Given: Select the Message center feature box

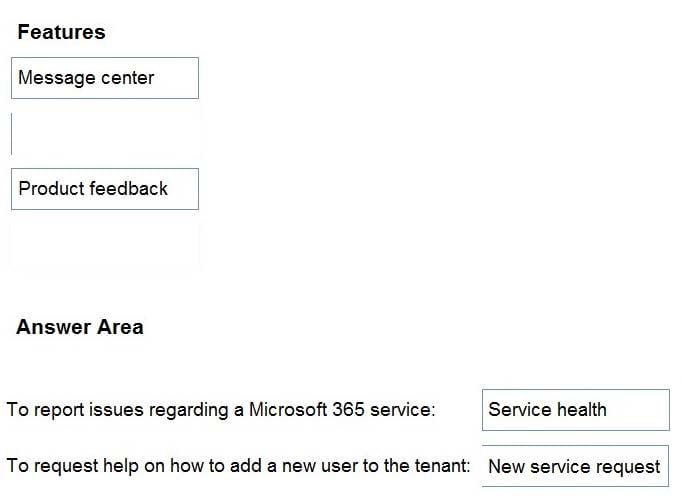Looking at the screenshot, I should [x=105, y=78].
